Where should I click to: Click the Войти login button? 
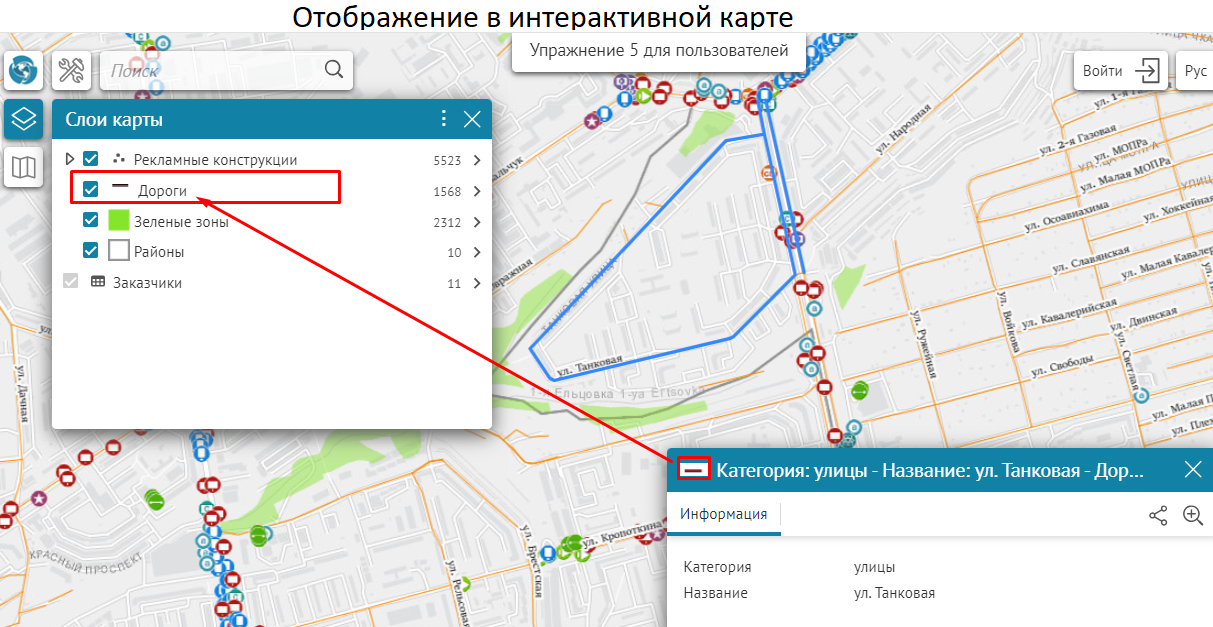tap(1121, 71)
